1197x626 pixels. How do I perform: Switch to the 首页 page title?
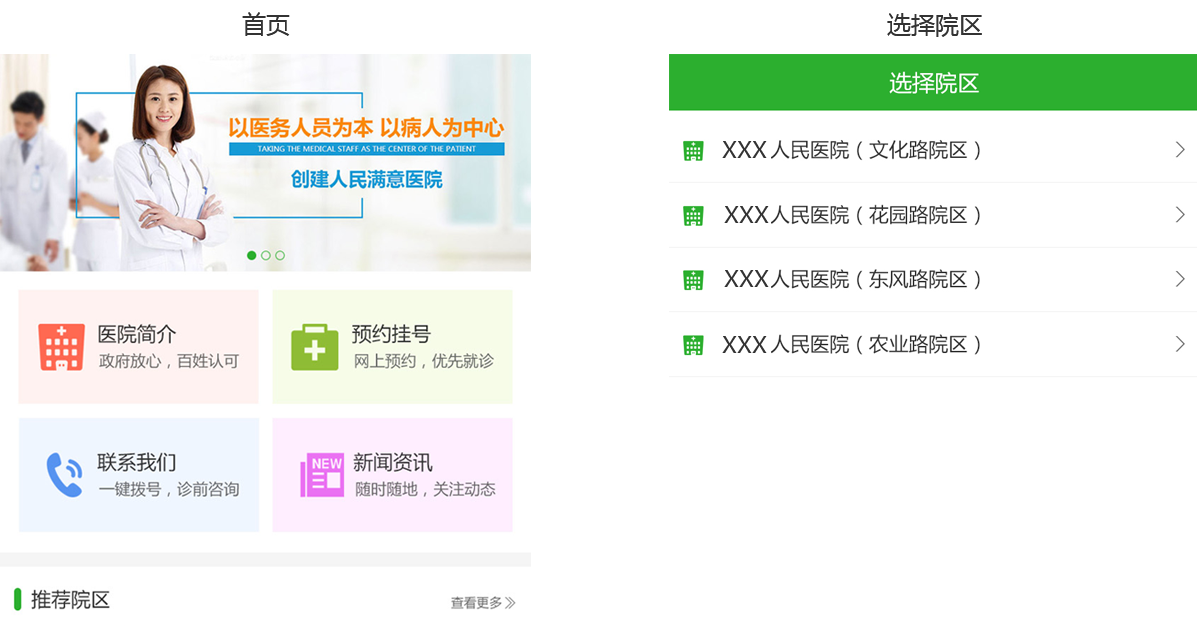click(x=266, y=23)
